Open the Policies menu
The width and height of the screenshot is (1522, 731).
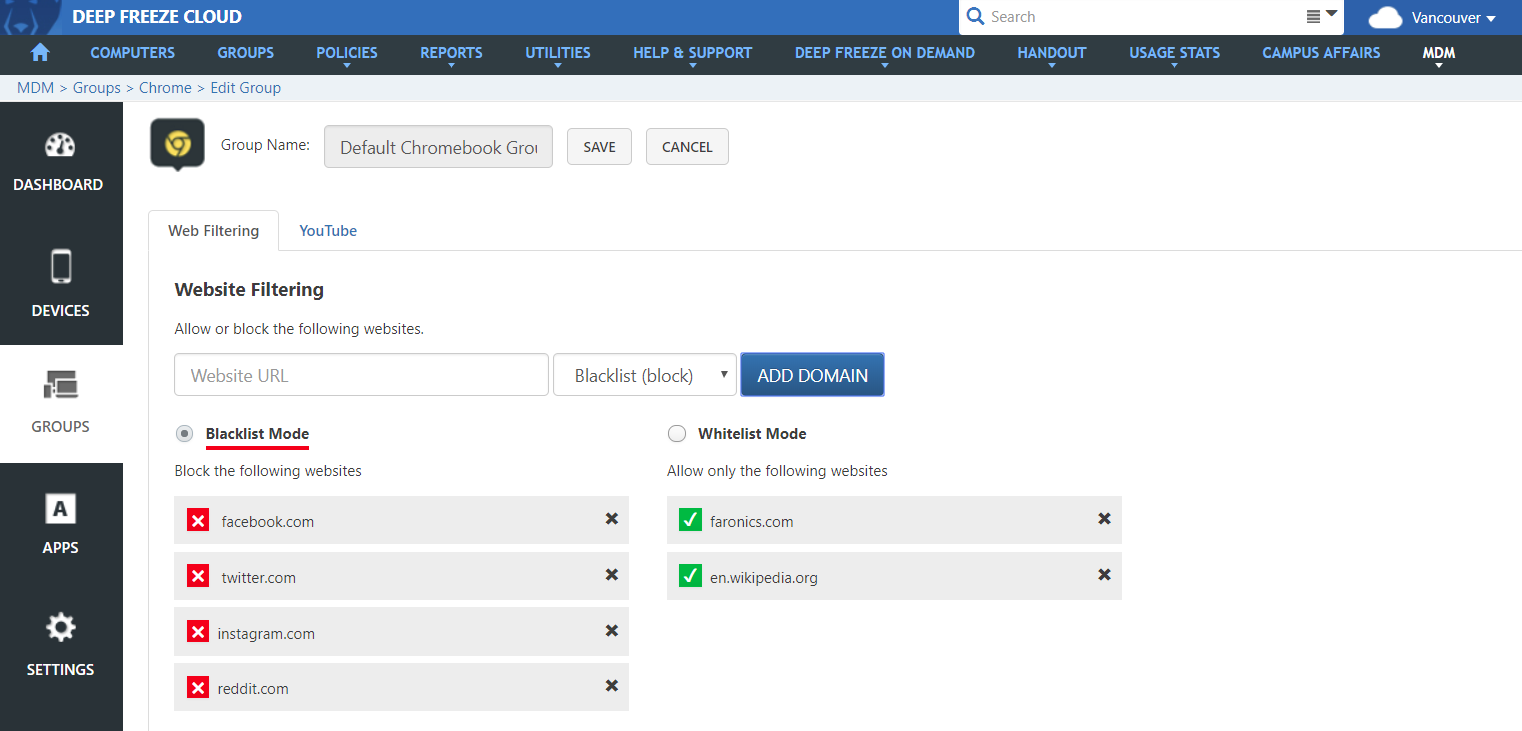coord(347,53)
